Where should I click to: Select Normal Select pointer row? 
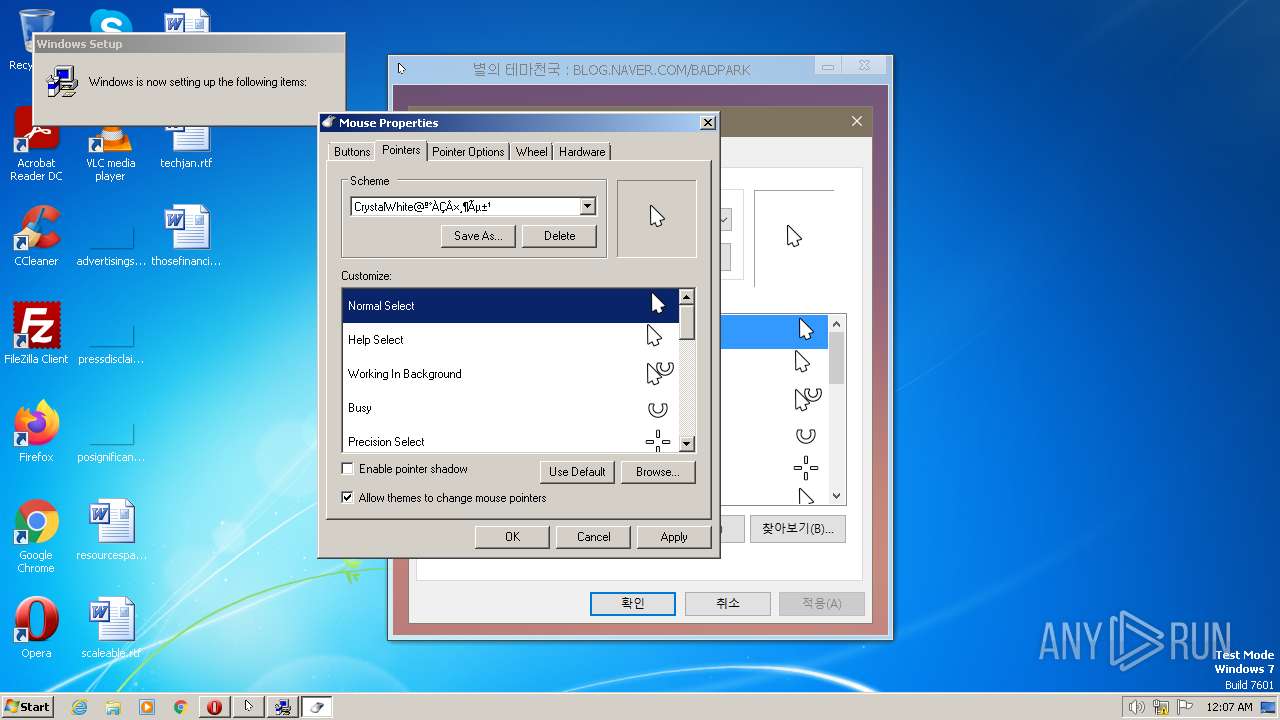point(510,306)
